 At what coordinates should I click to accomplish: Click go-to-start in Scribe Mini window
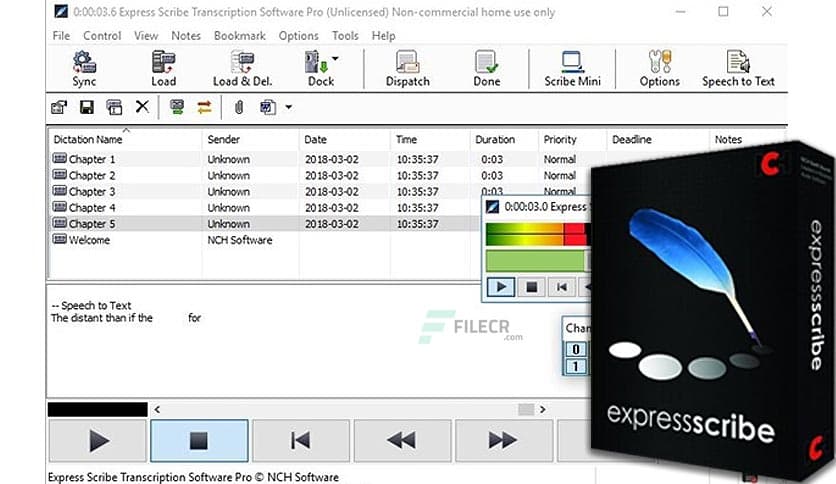click(561, 287)
